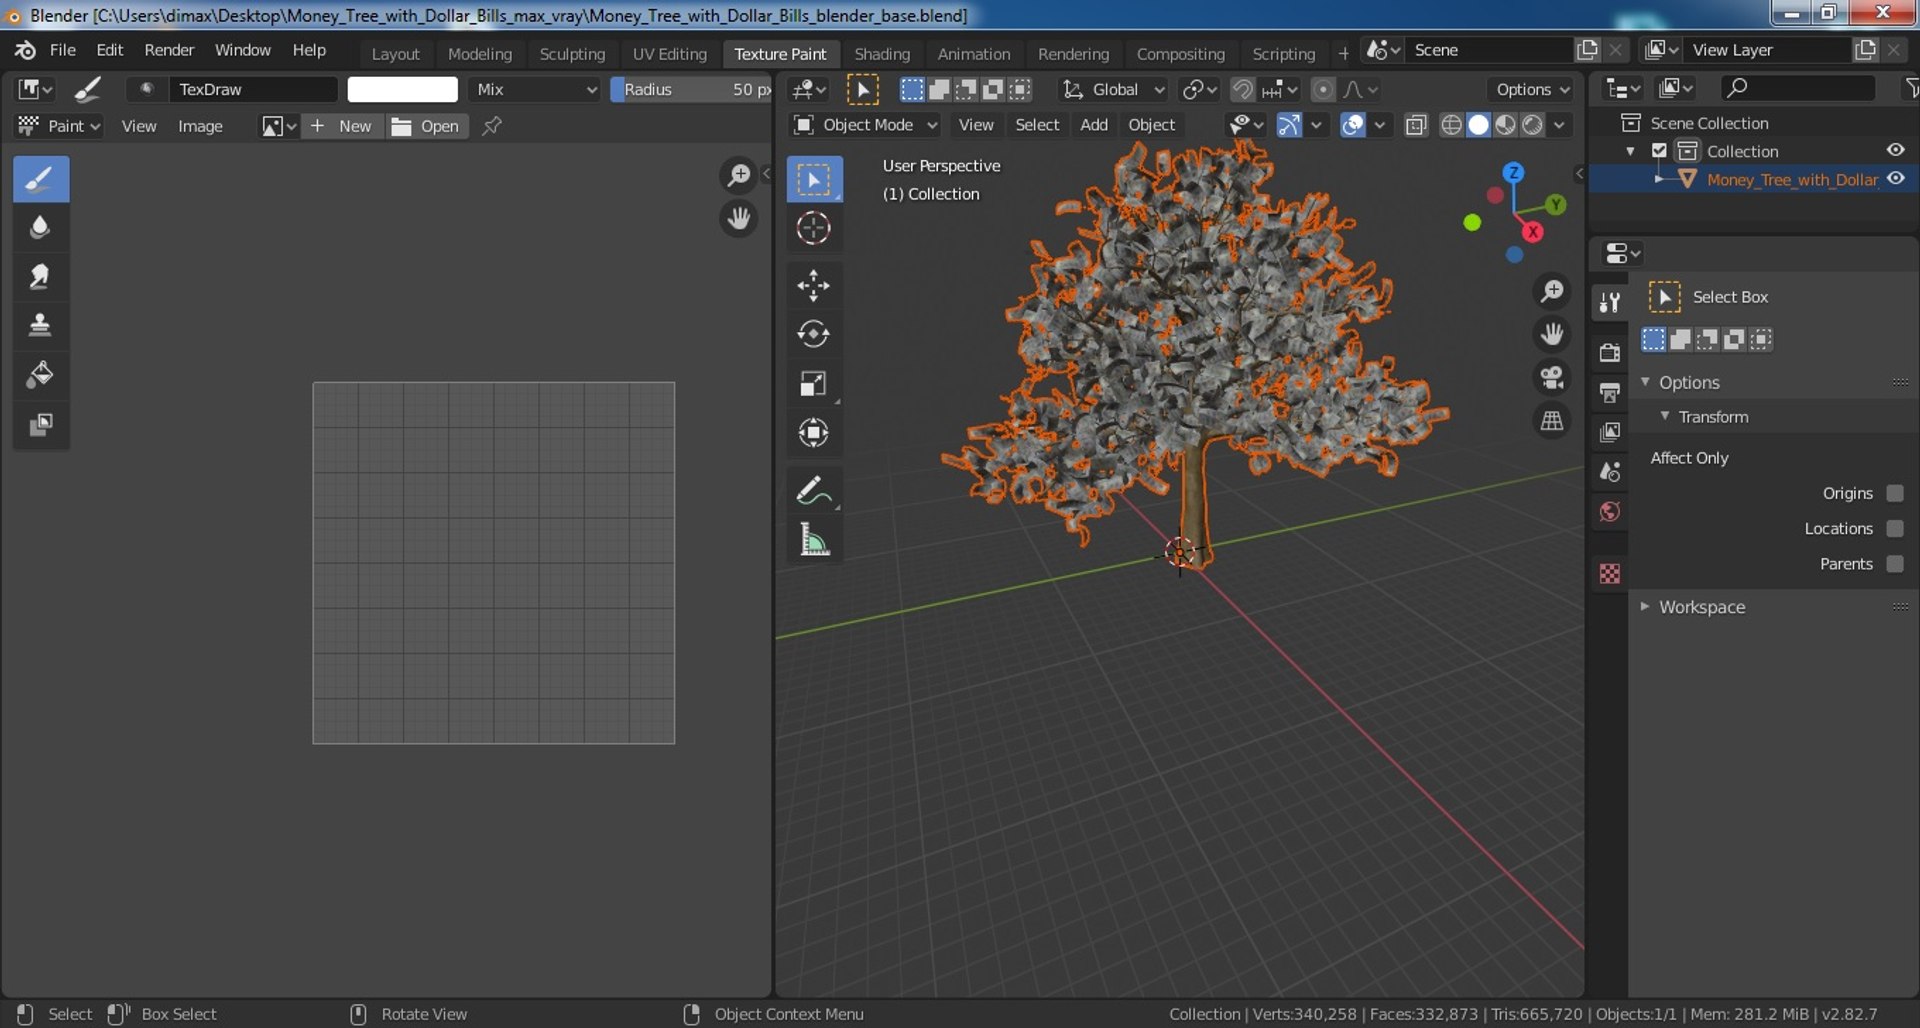
Task: Open the viewport Select menu
Action: coord(1037,125)
